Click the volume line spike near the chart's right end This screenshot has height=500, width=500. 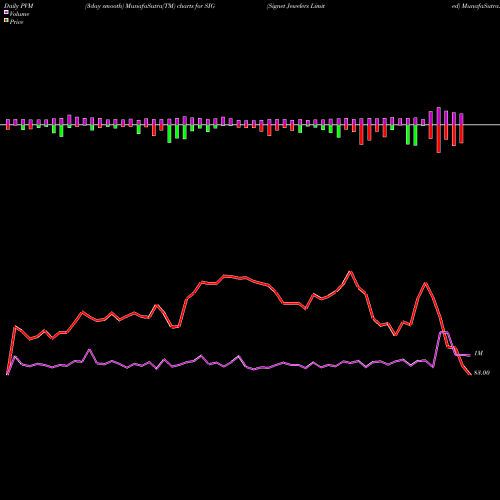444,332
